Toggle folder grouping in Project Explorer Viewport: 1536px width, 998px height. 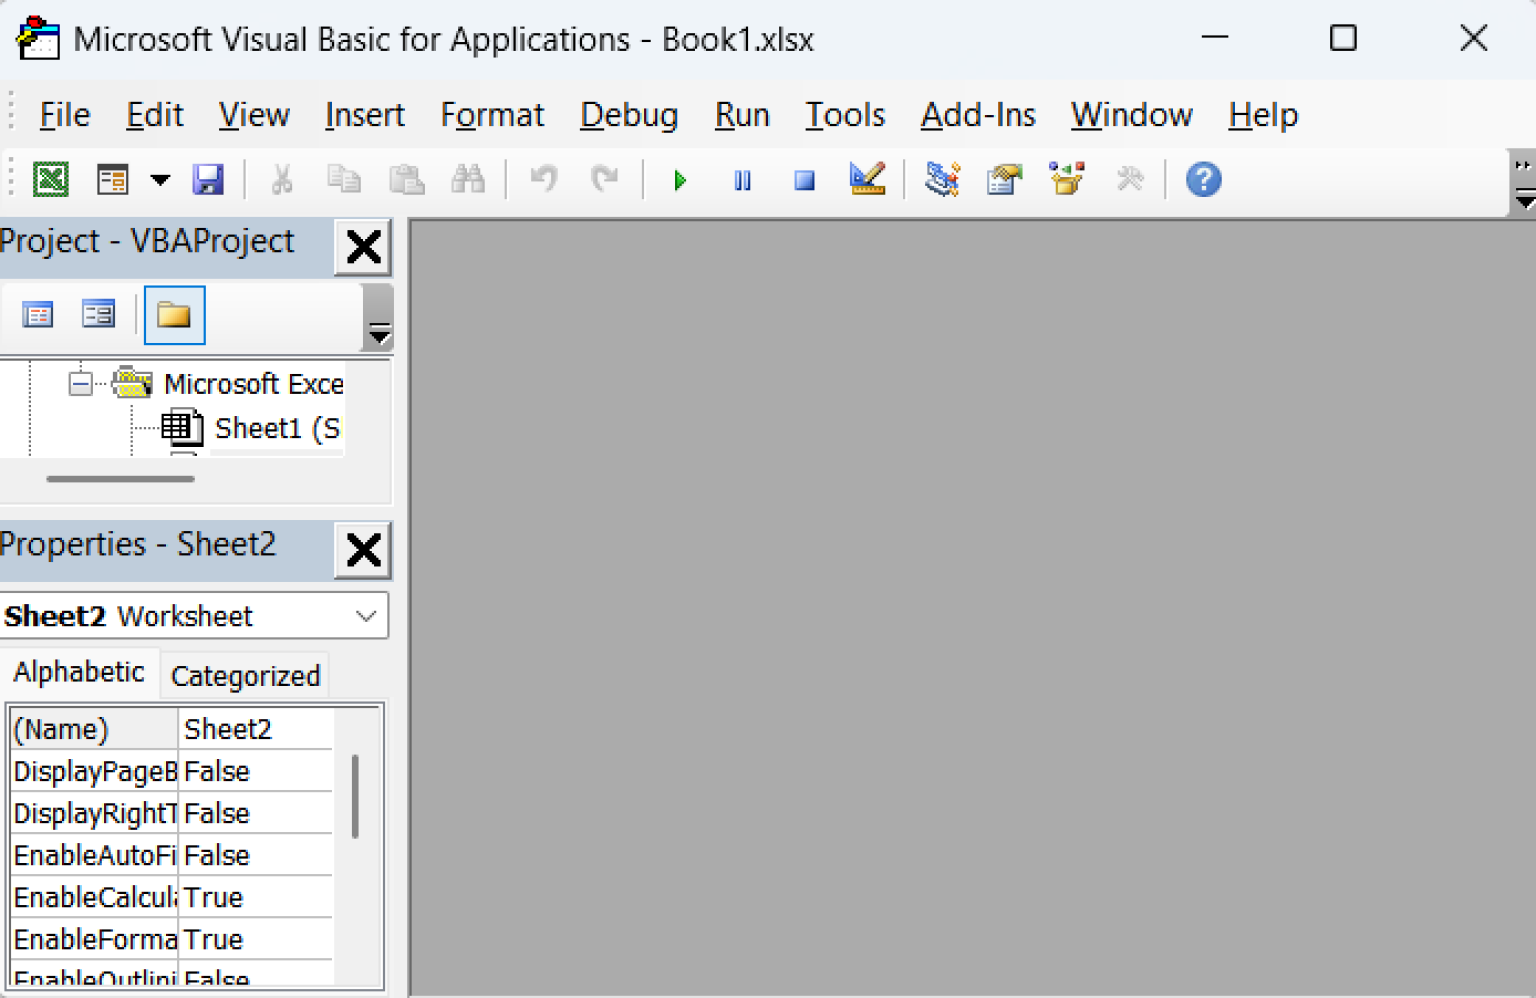[x=175, y=315]
